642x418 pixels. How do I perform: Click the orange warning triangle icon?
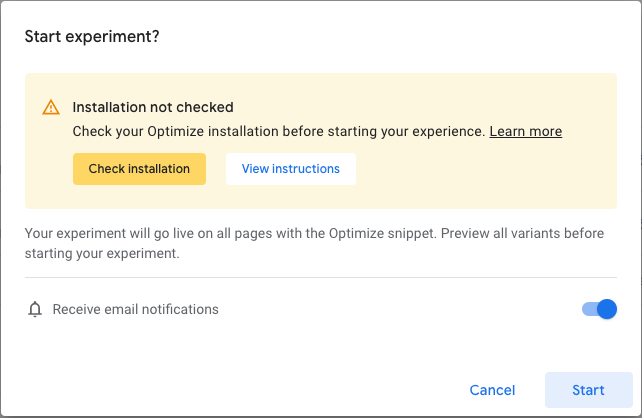point(51,108)
